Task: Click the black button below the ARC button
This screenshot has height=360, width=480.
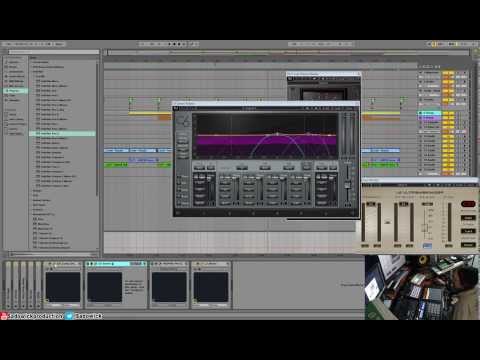Action: [x=468, y=218]
